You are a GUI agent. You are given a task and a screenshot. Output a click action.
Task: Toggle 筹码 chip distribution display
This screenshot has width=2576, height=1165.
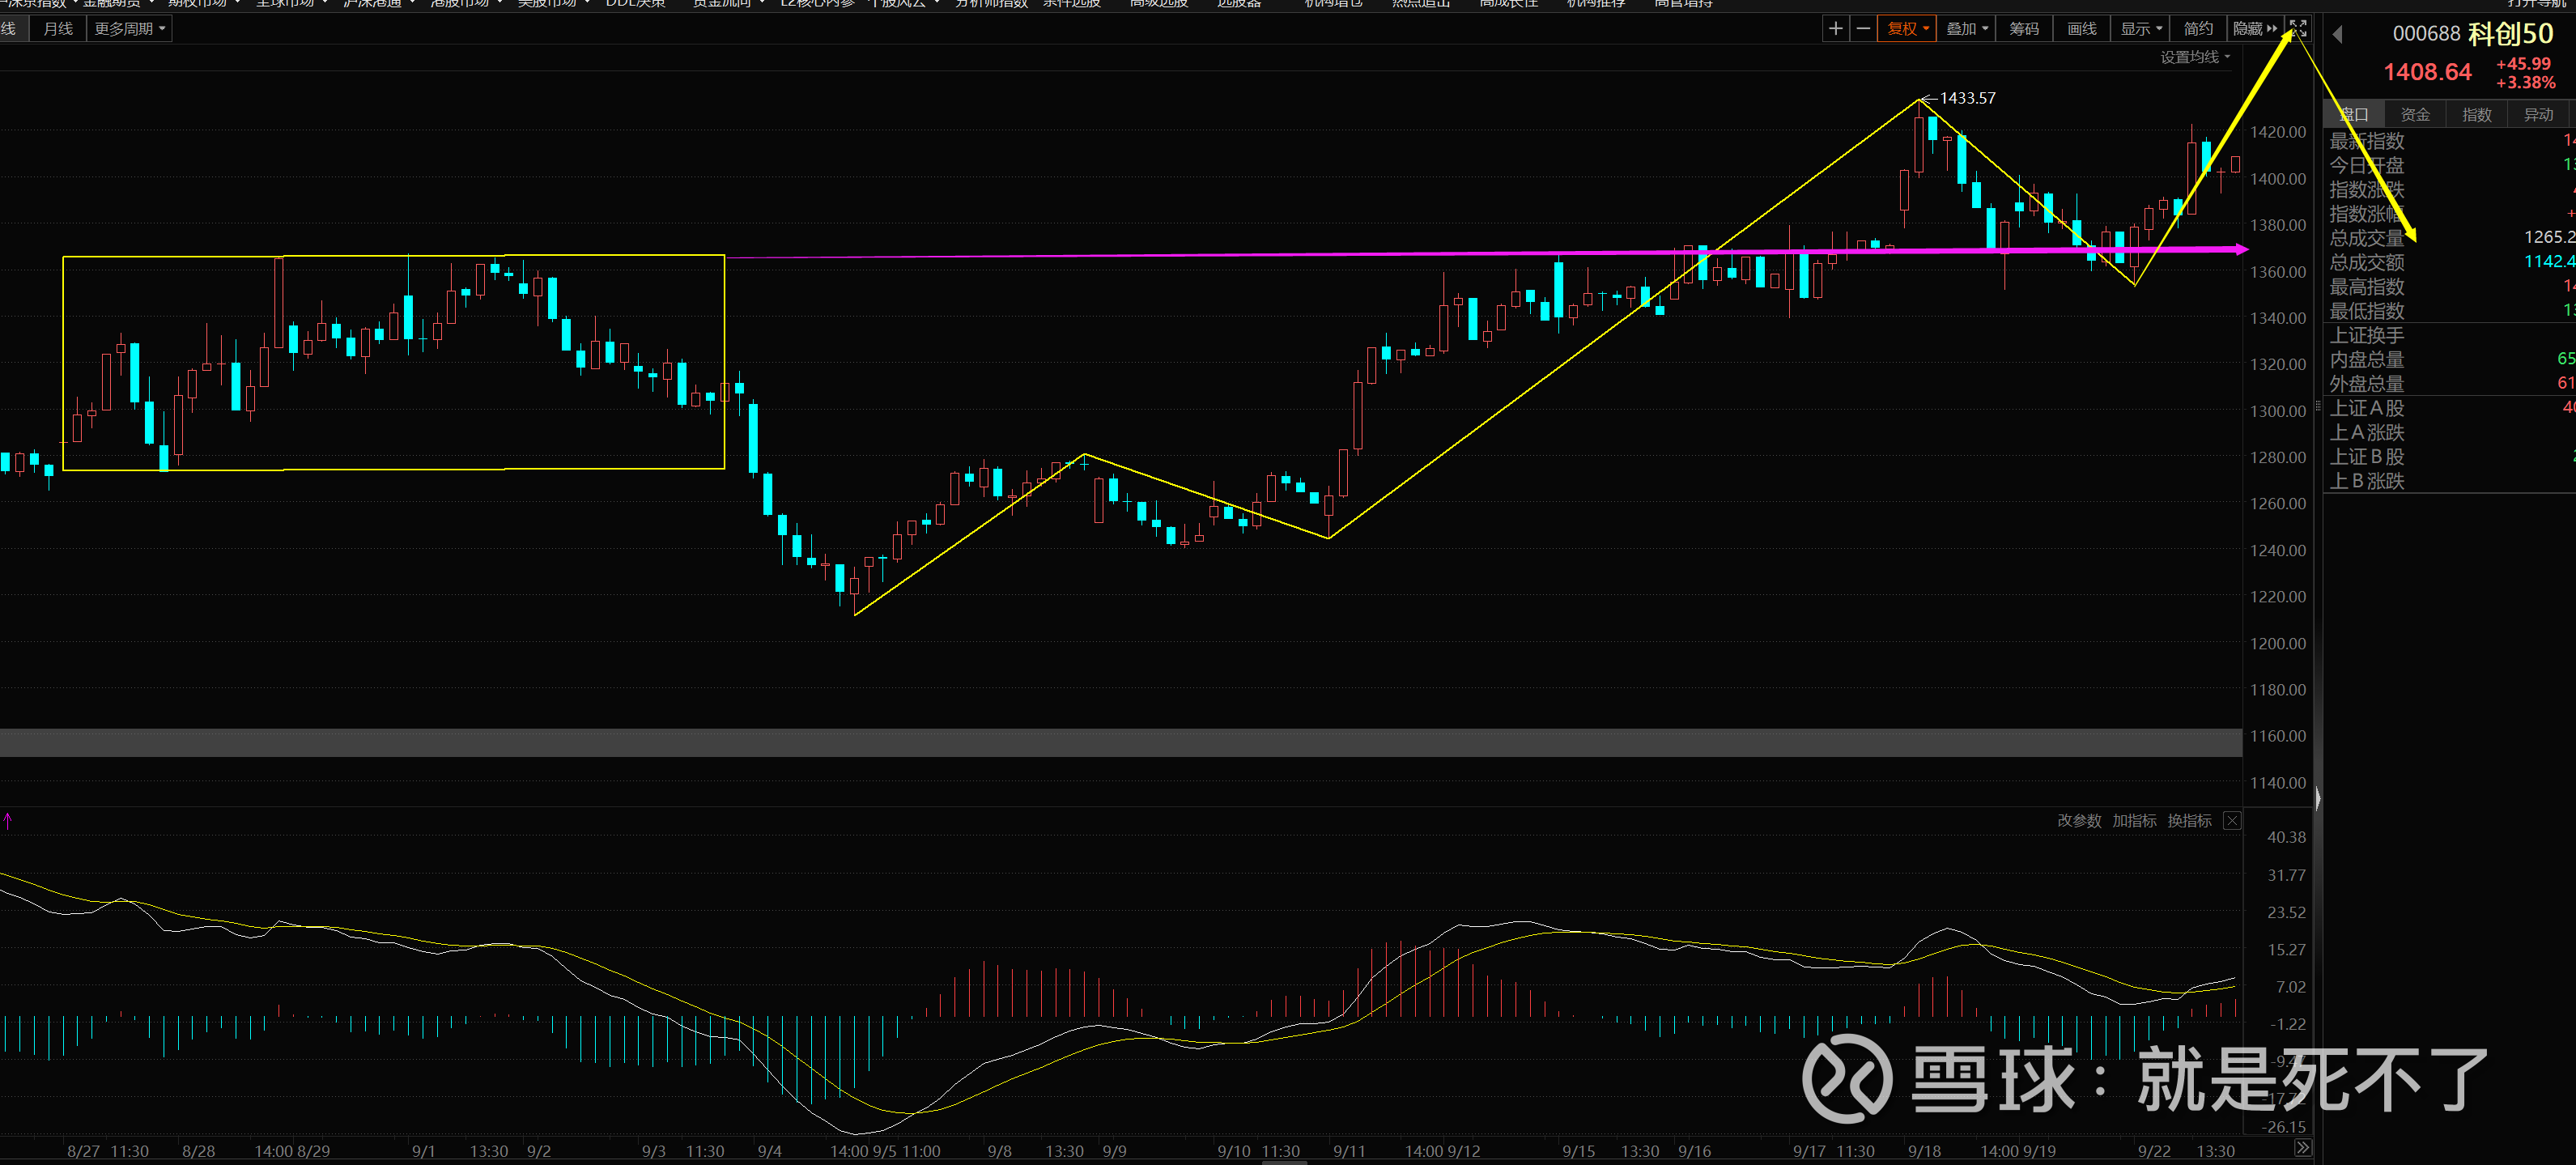(2024, 29)
